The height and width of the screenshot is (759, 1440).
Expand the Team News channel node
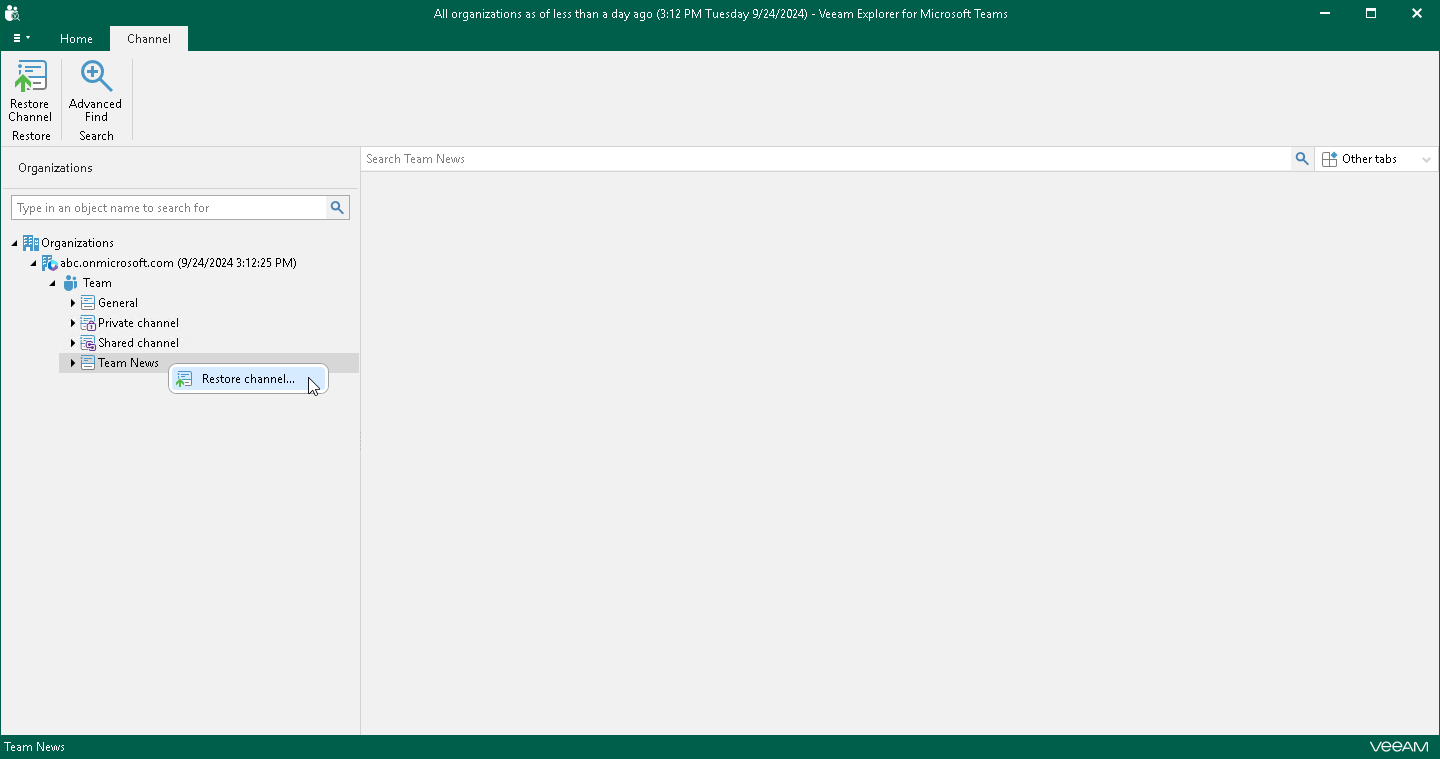[71, 362]
